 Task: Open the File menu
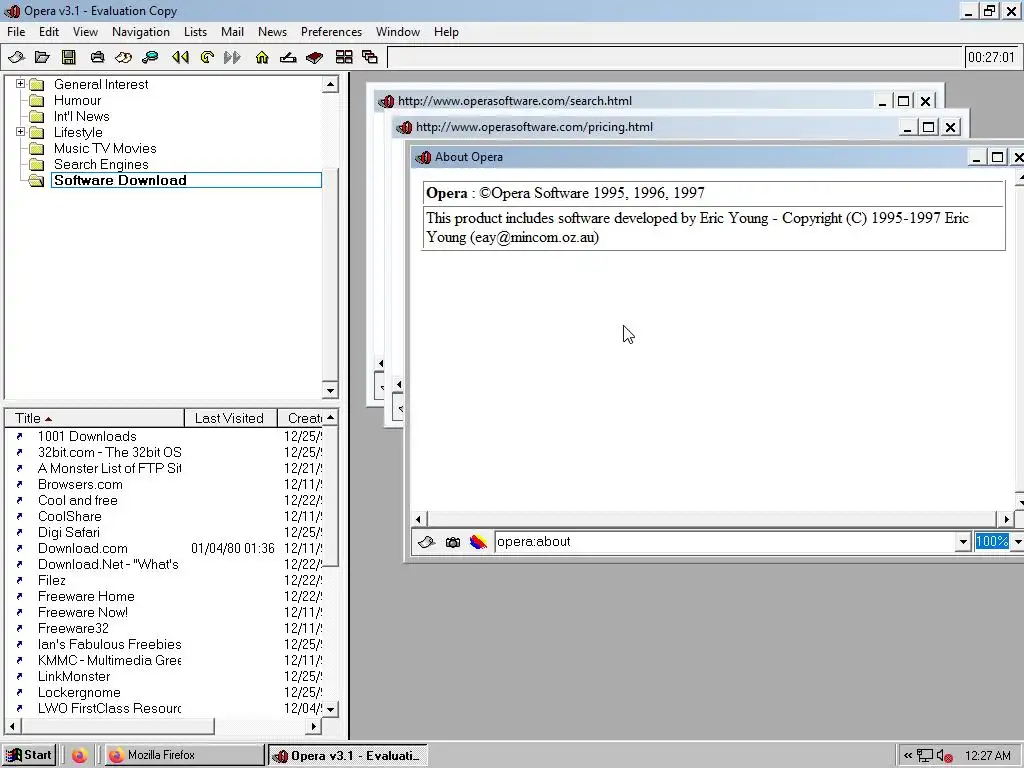16,32
